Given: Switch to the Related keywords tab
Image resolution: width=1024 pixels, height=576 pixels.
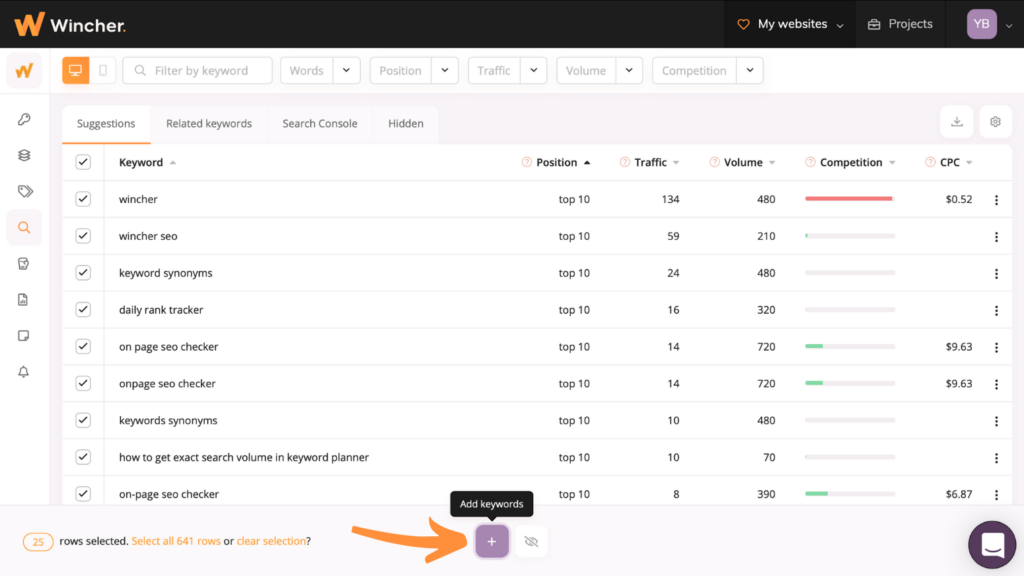Looking at the screenshot, I should (209, 123).
